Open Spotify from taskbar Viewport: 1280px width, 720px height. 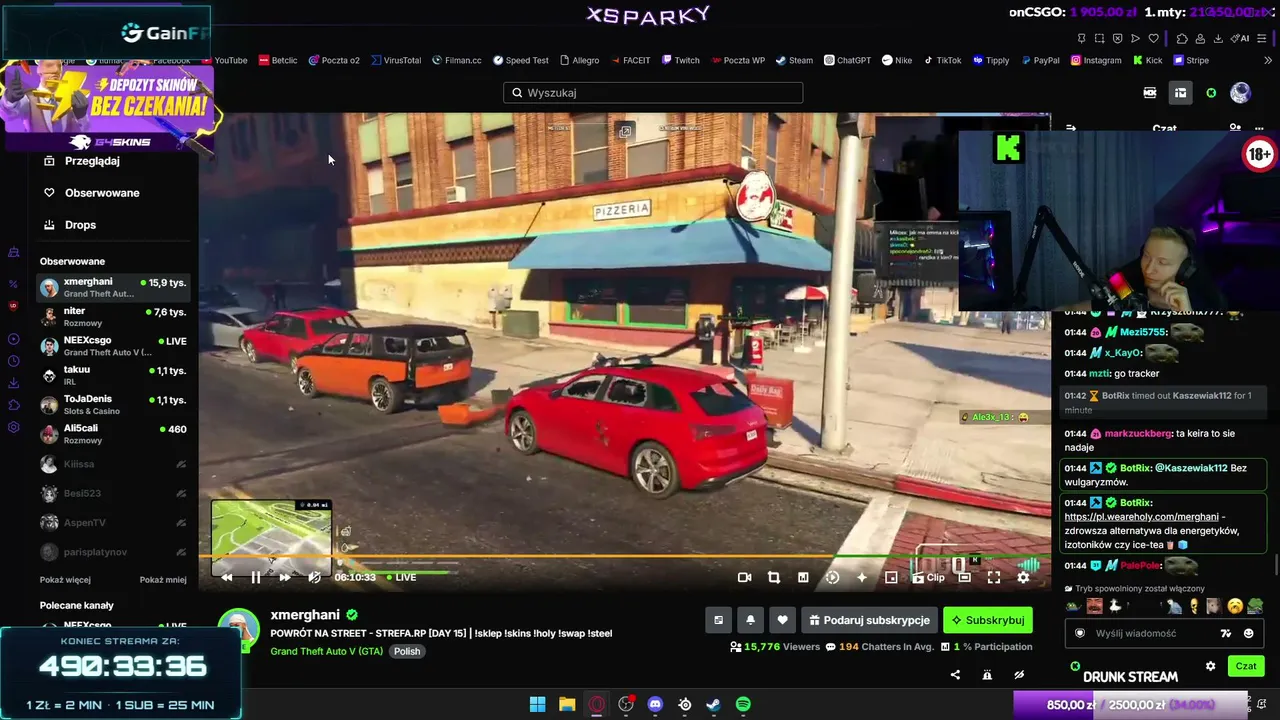[743, 704]
